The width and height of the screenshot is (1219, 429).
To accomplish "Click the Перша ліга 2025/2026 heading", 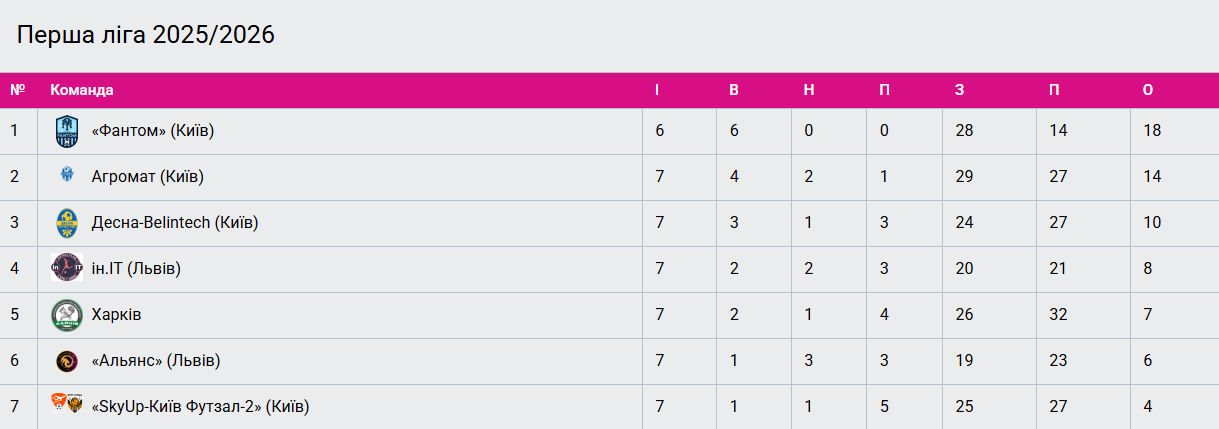I will point(146,36).
